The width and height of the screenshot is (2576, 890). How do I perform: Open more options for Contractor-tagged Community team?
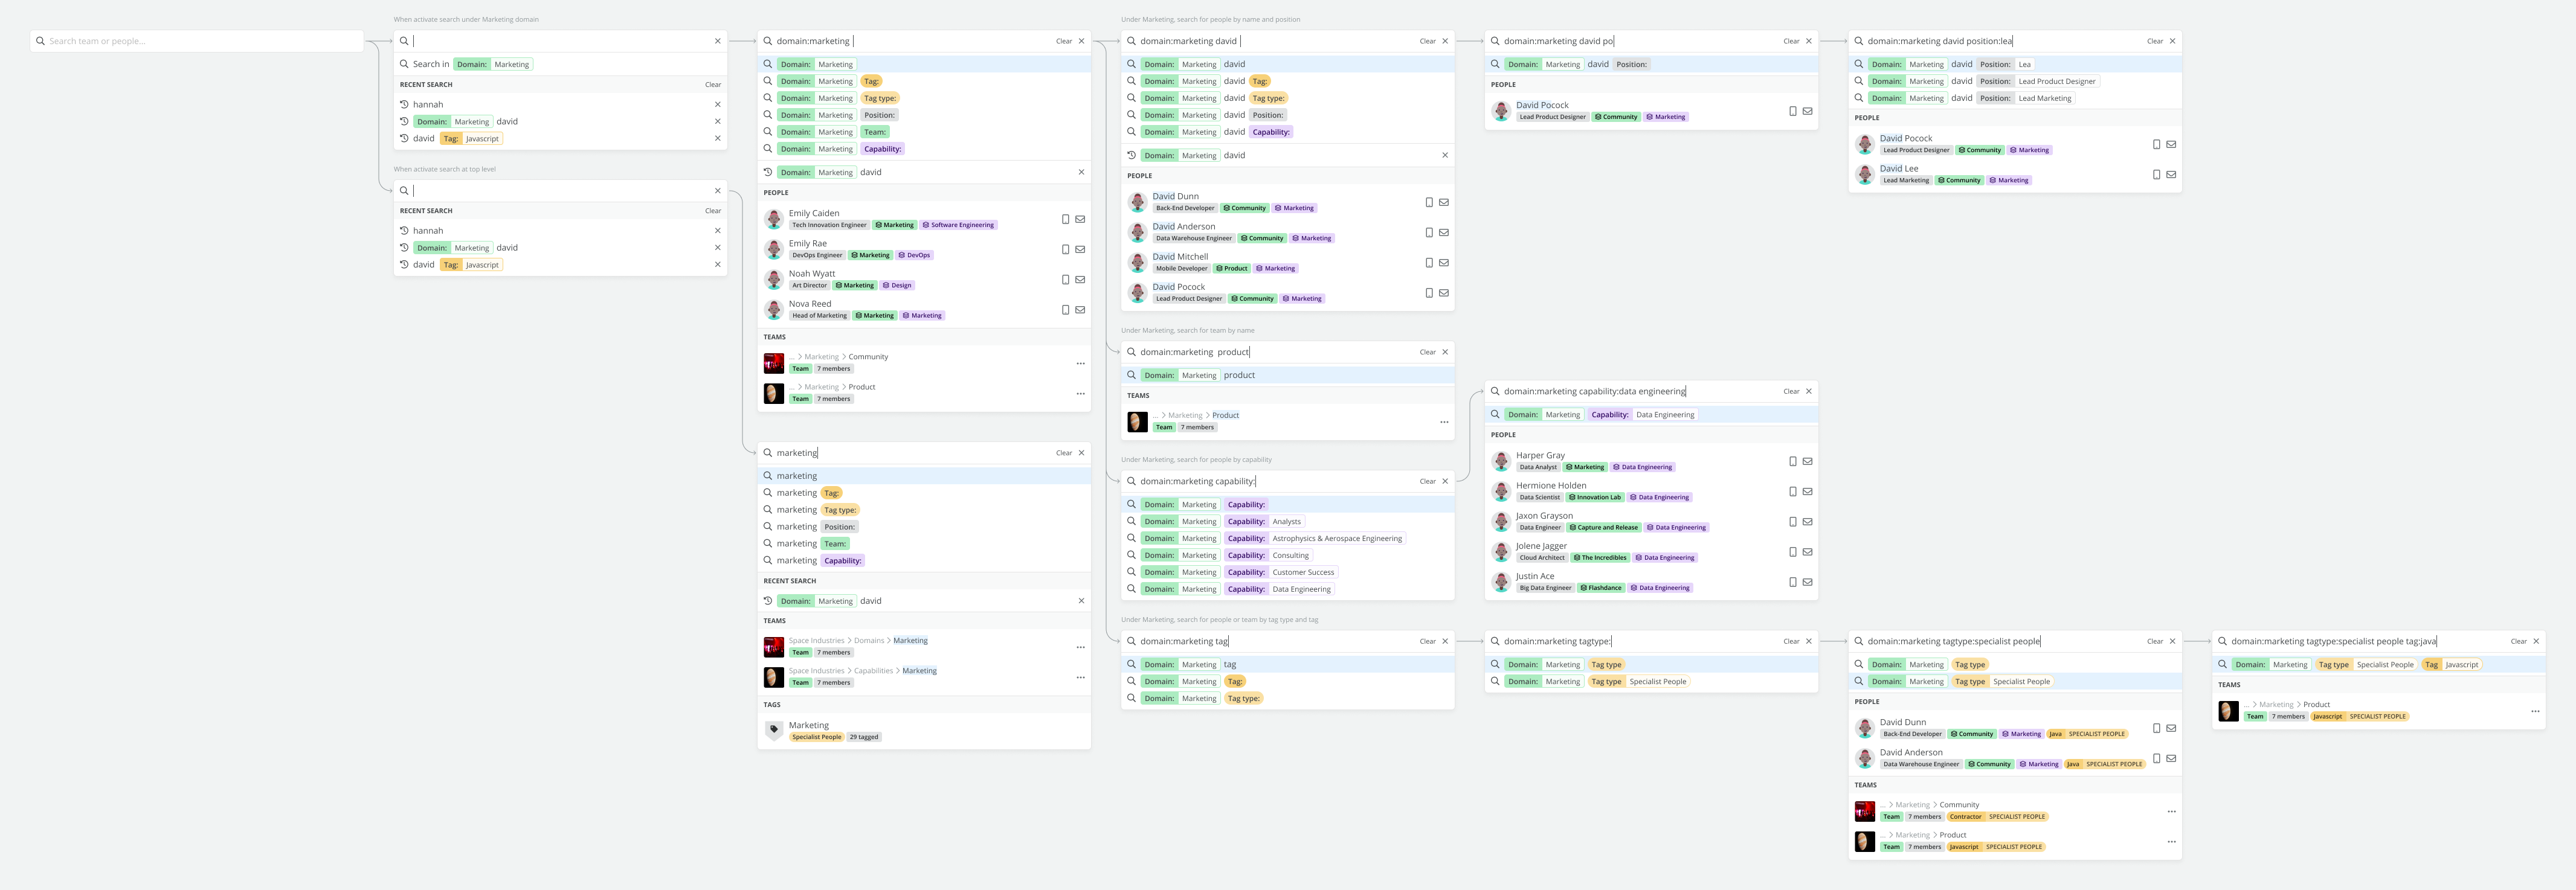(2171, 811)
